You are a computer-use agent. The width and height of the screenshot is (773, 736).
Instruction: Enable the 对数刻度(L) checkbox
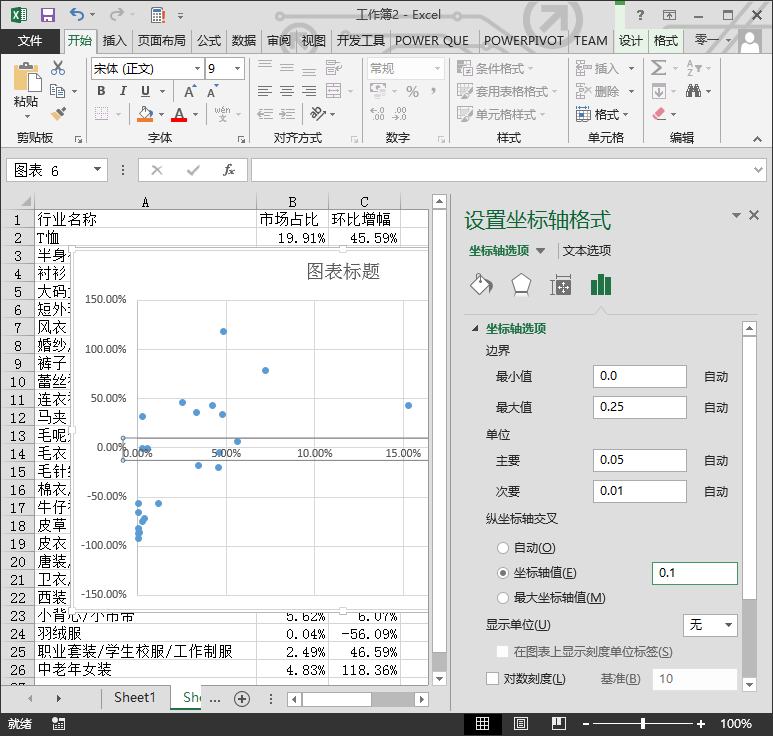pos(492,679)
